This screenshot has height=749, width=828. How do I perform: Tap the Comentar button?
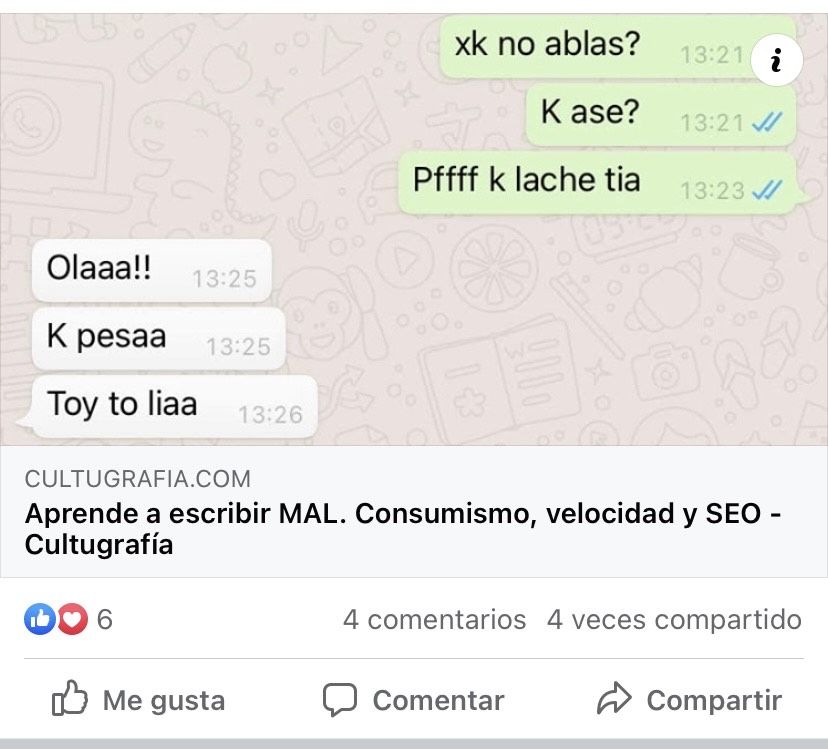413,699
